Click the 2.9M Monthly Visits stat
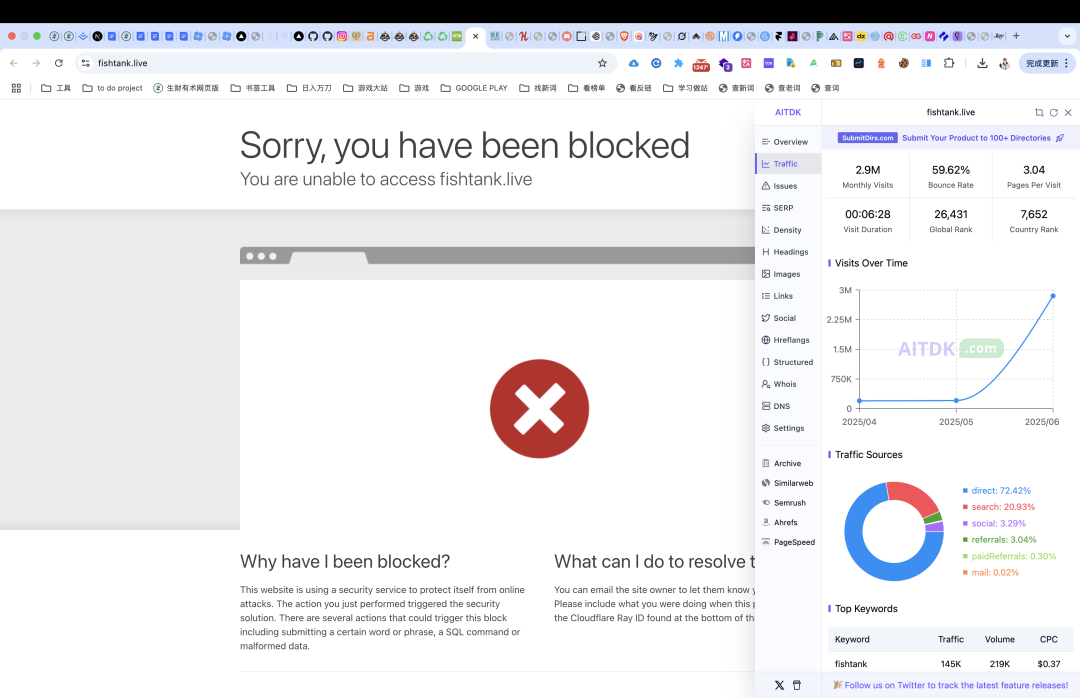 click(868, 176)
